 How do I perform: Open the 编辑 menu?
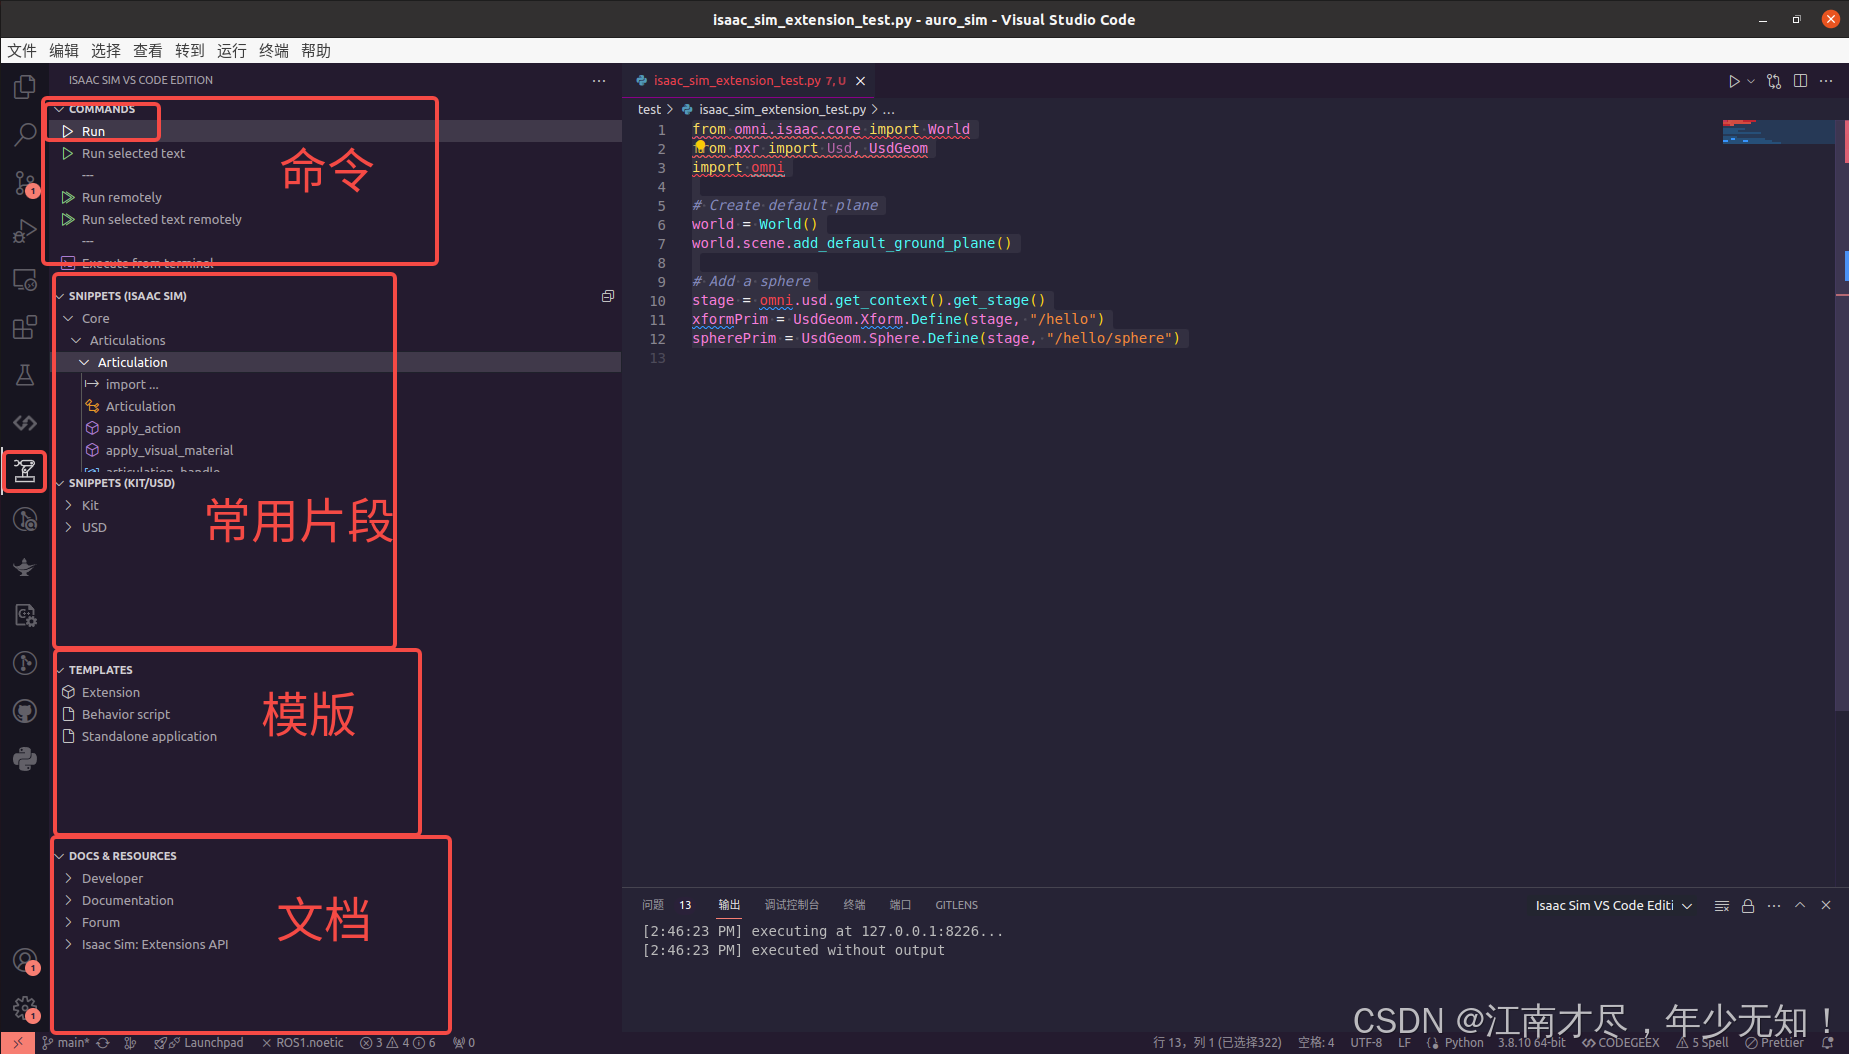64,50
